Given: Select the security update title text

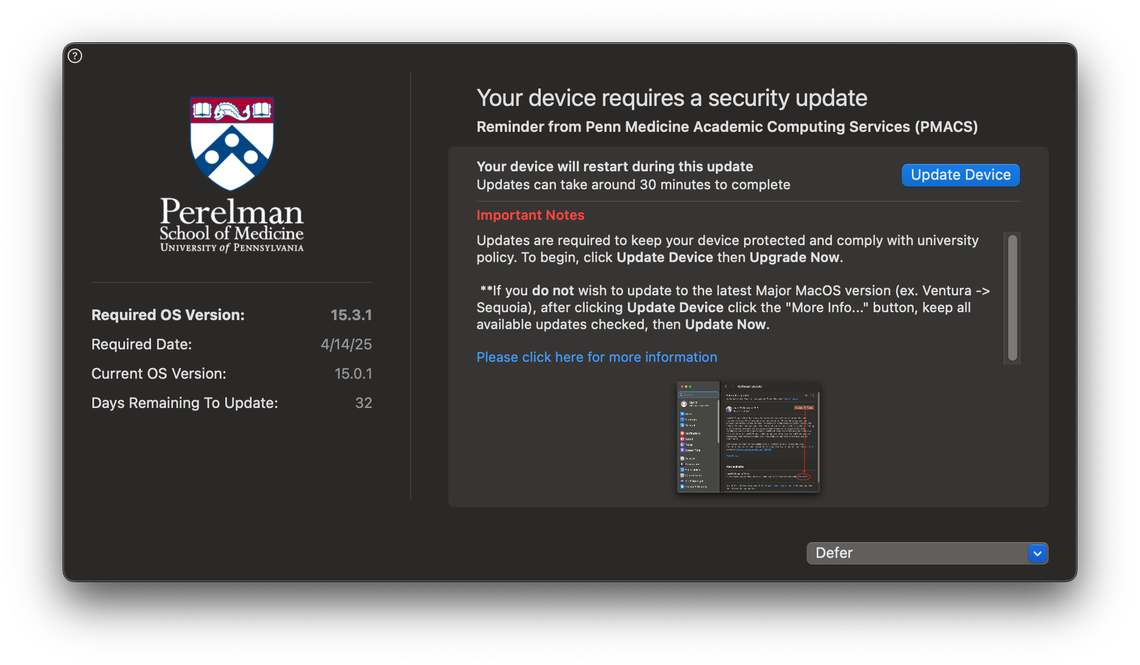Looking at the screenshot, I should (671, 97).
